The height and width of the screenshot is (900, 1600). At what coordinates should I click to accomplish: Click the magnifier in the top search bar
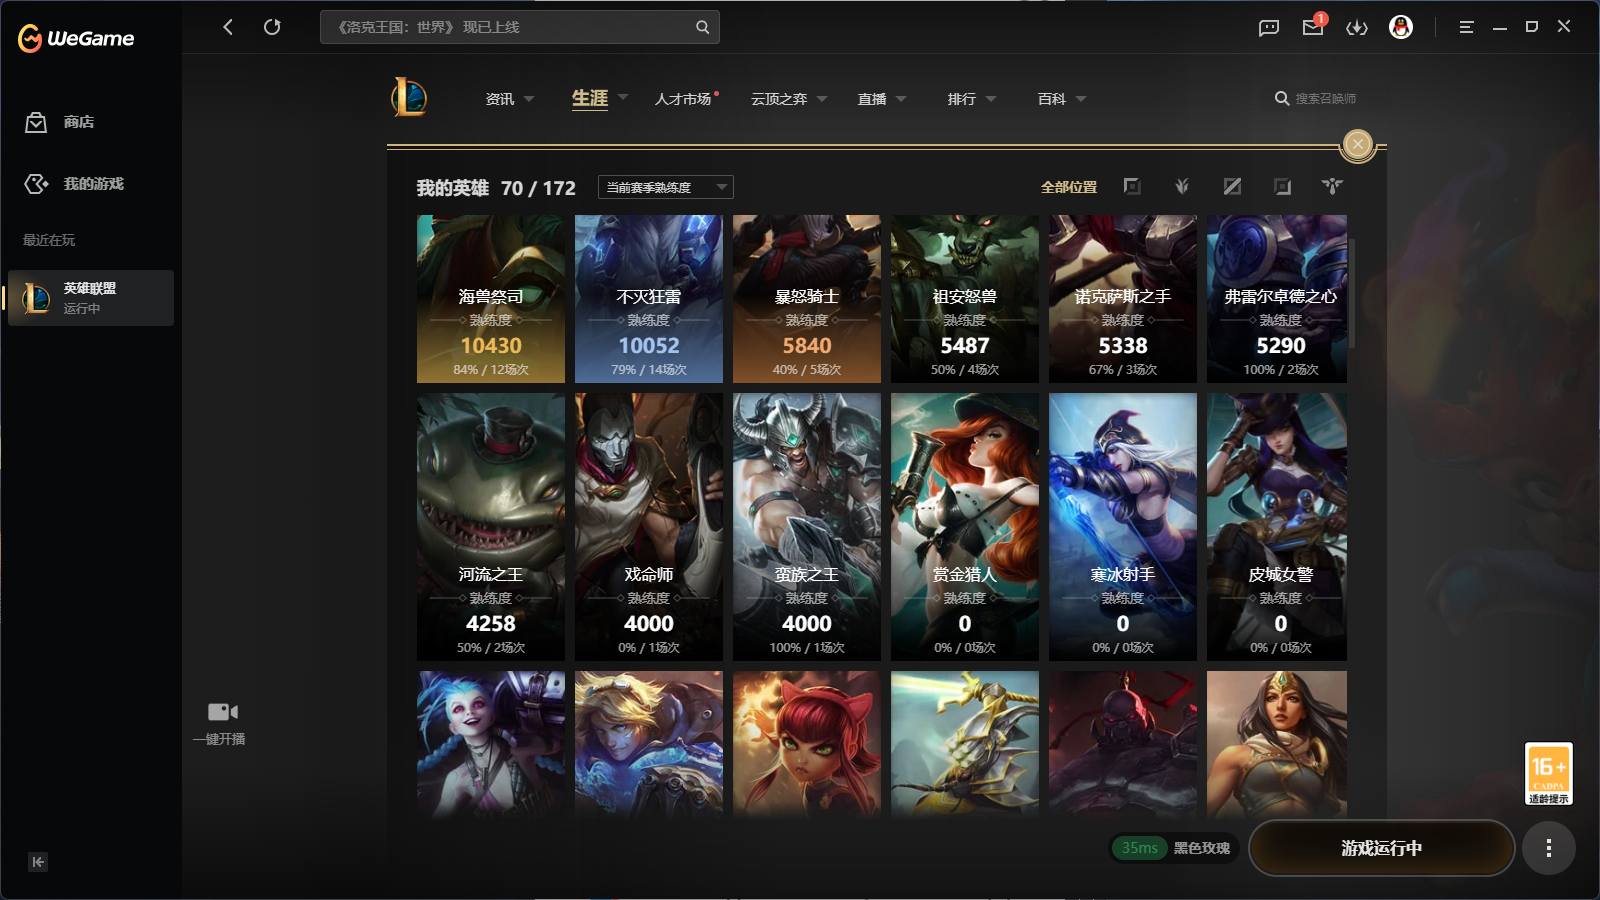[703, 27]
